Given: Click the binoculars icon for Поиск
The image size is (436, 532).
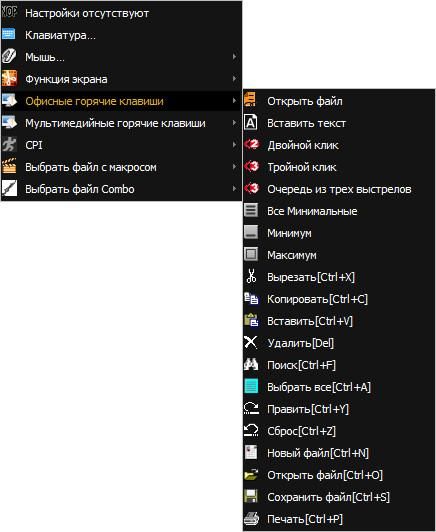Looking at the screenshot, I should coord(251,365).
